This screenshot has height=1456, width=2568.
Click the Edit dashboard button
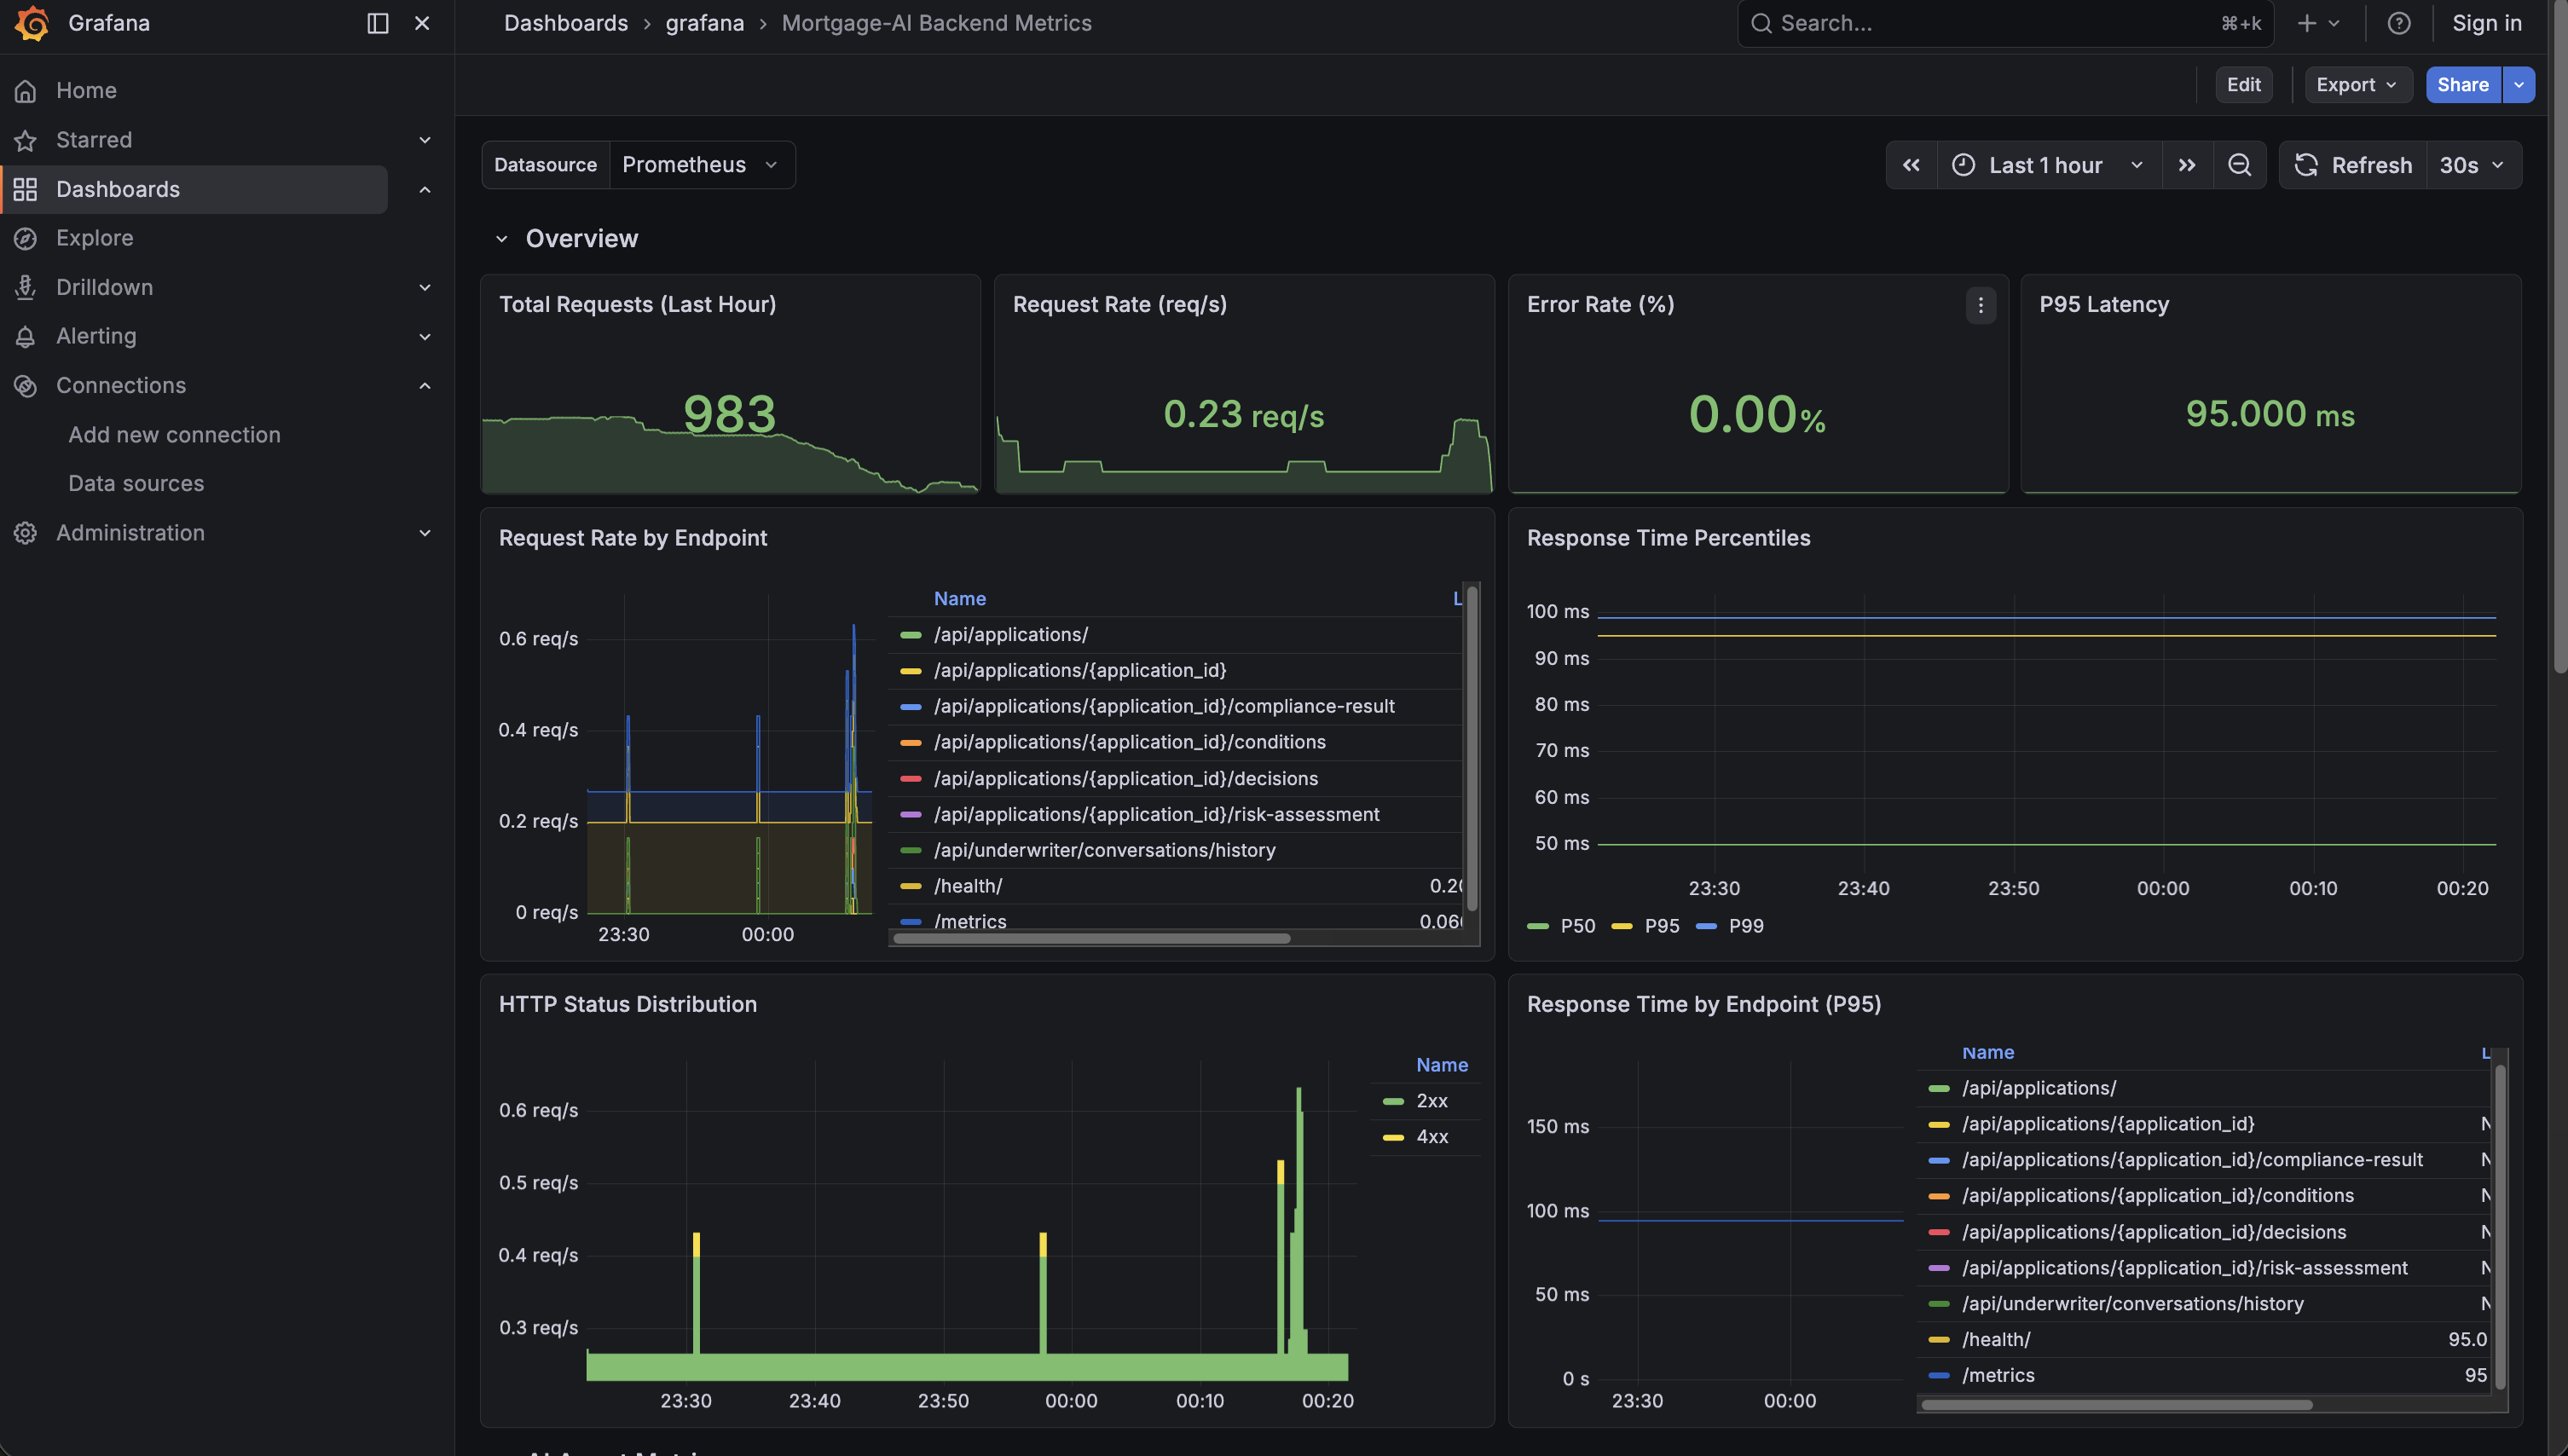point(2243,85)
